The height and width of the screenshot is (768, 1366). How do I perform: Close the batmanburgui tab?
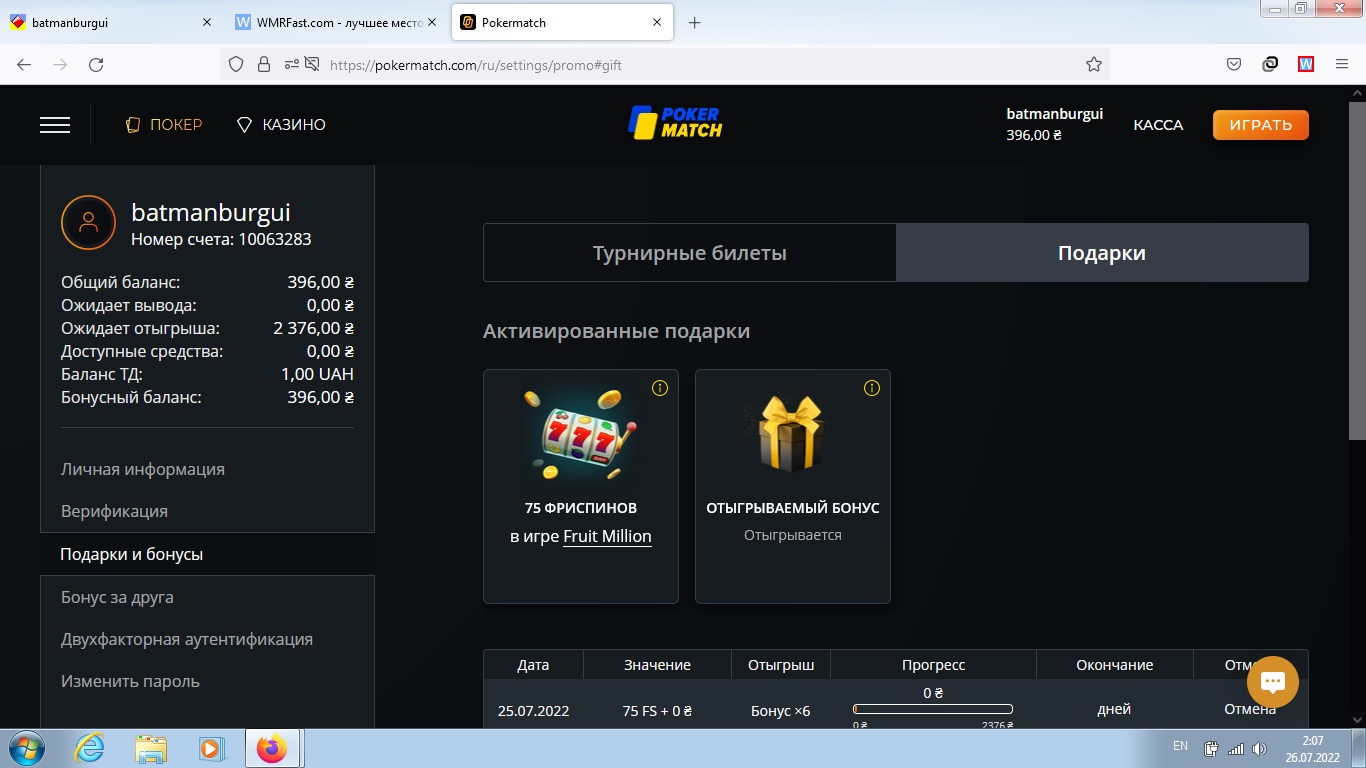207,22
